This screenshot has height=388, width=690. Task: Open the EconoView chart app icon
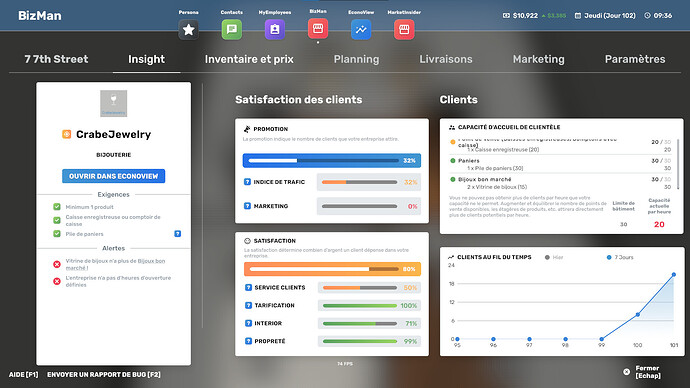[x=361, y=29]
